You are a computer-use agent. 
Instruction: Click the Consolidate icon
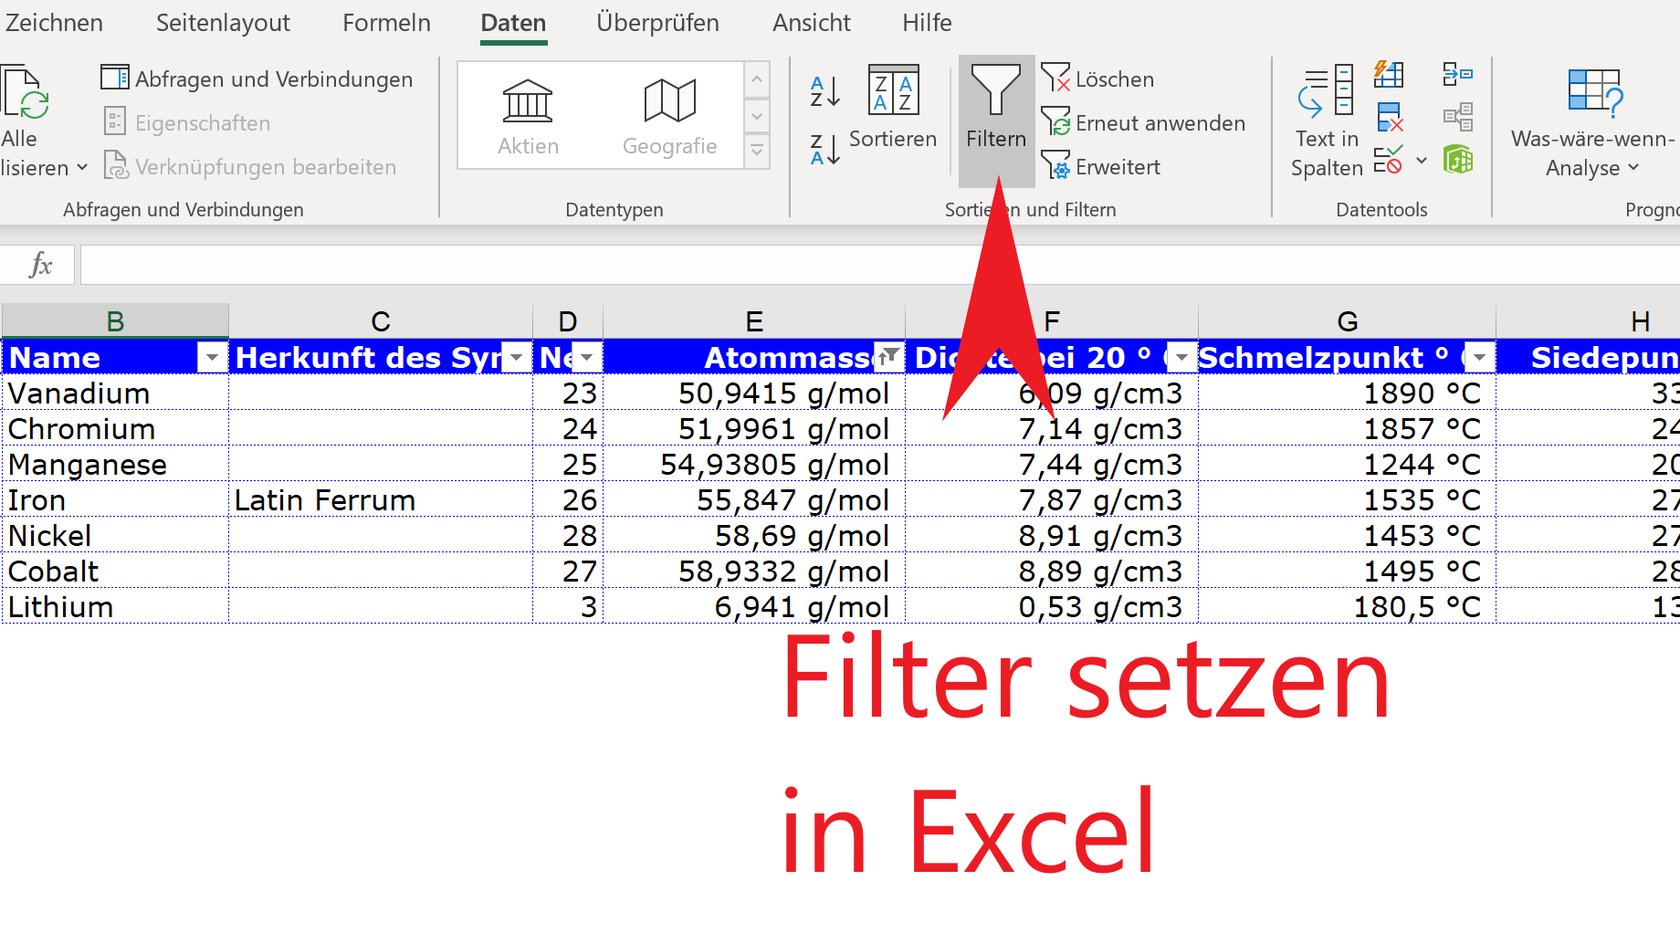[x=1458, y=74]
